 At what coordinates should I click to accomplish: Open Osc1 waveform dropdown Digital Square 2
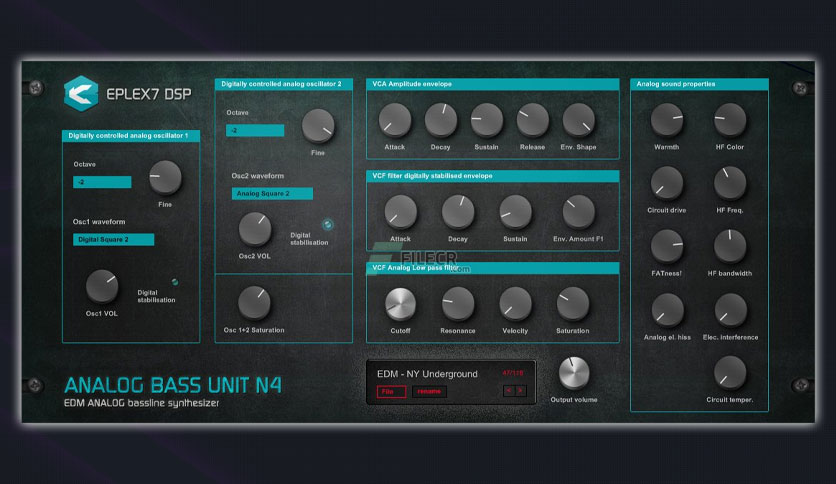114,239
